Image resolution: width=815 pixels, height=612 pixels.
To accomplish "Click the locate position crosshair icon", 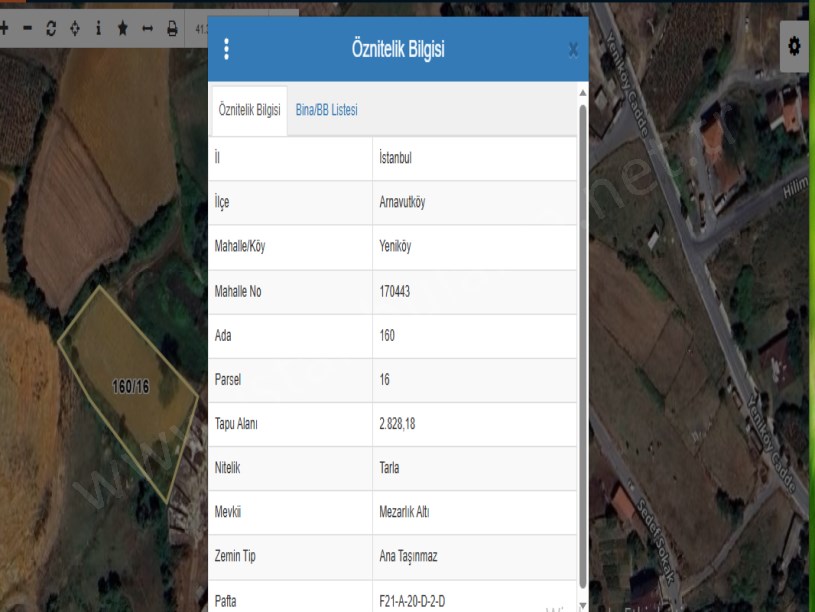I will (75, 28).
